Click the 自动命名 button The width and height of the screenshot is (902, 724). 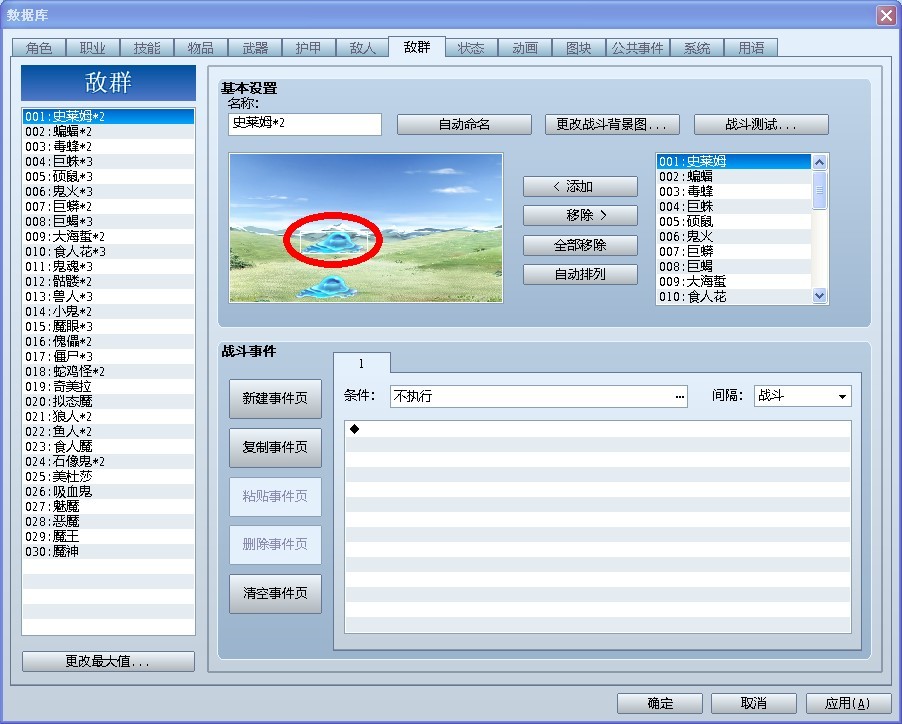[464, 124]
